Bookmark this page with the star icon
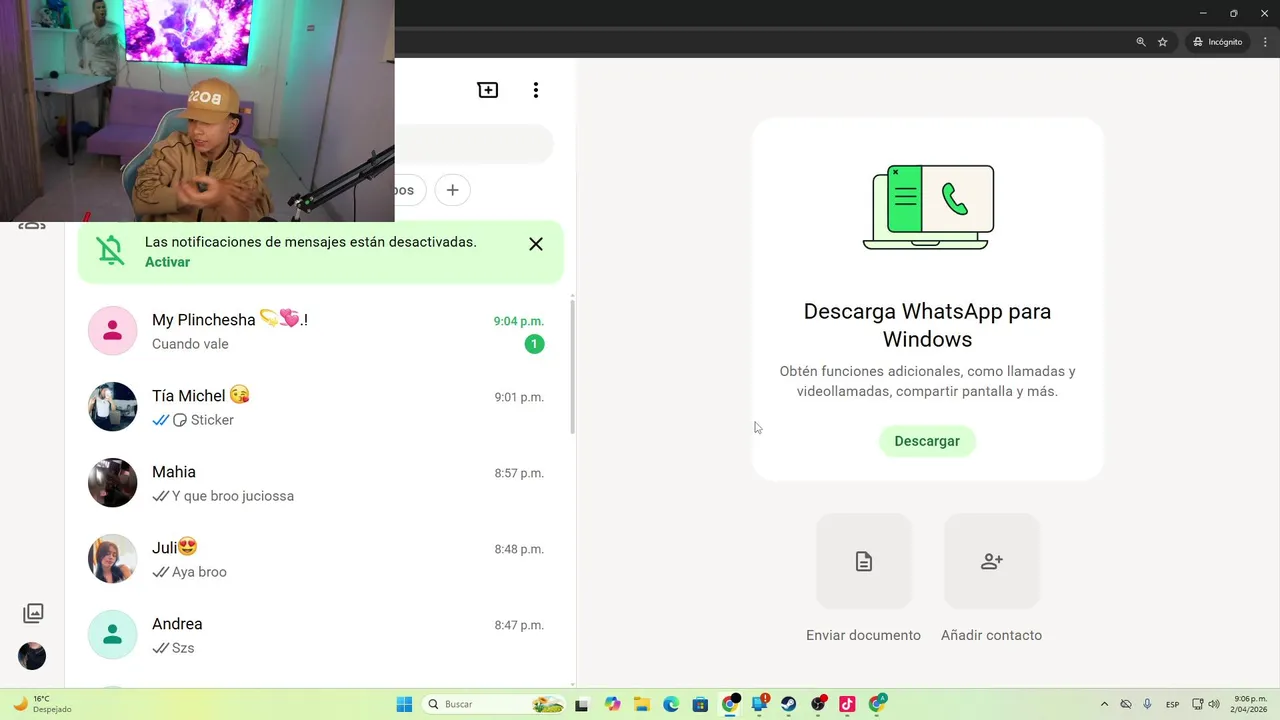This screenshot has height=720, width=1280. [x=1163, y=42]
